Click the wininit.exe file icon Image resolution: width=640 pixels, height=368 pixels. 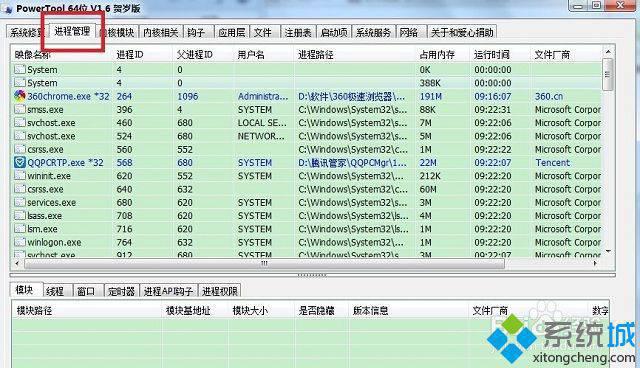20,176
